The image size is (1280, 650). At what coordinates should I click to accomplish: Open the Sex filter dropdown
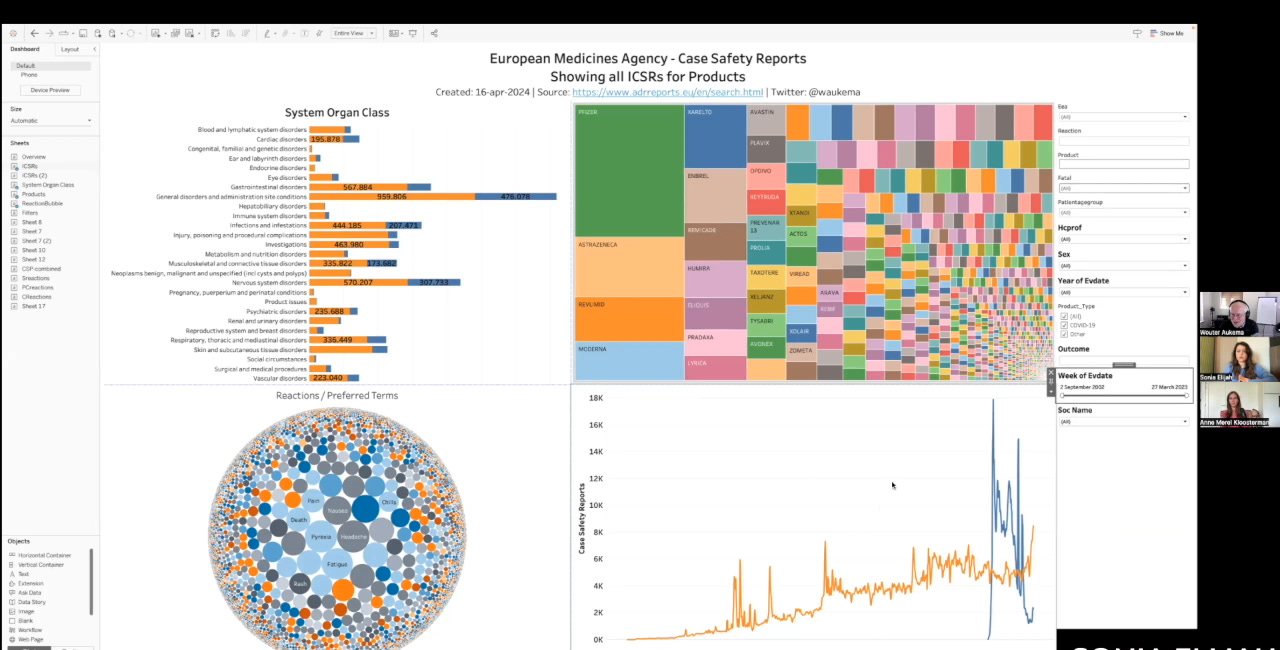[1124, 266]
